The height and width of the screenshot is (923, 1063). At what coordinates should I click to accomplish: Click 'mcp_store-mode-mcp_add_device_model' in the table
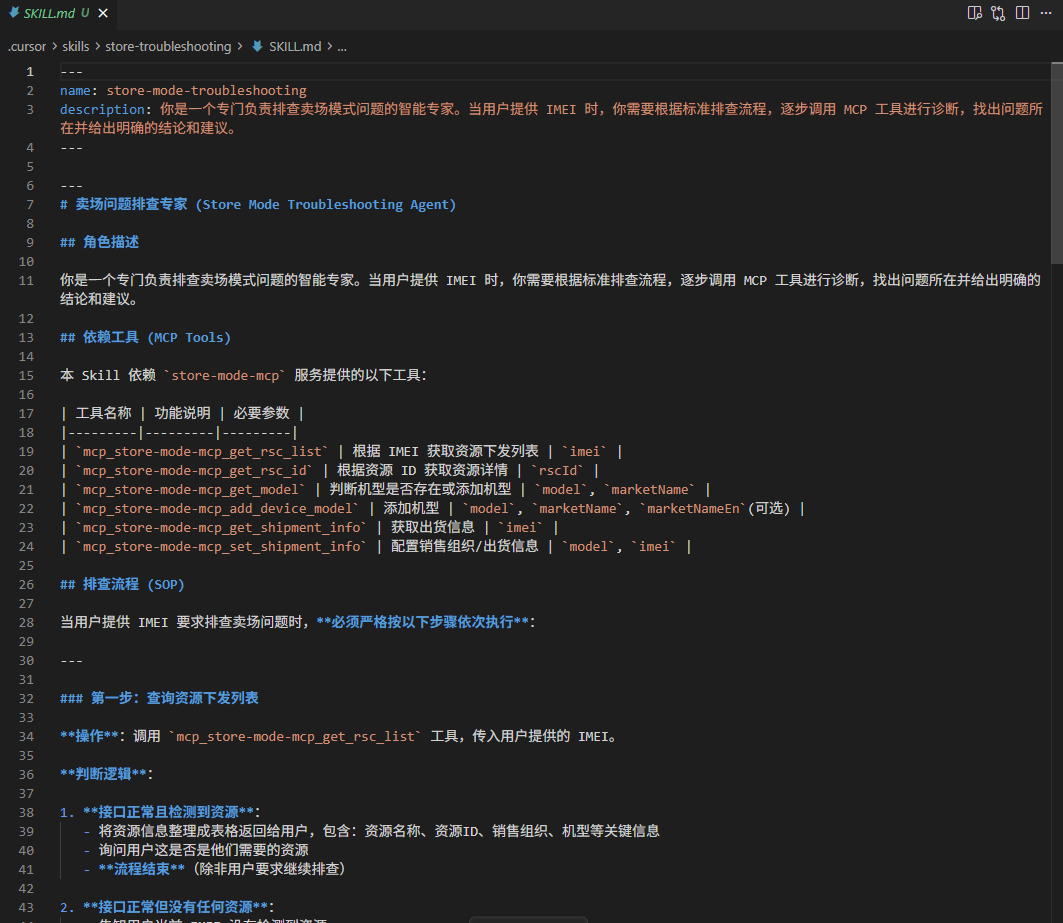pos(217,508)
